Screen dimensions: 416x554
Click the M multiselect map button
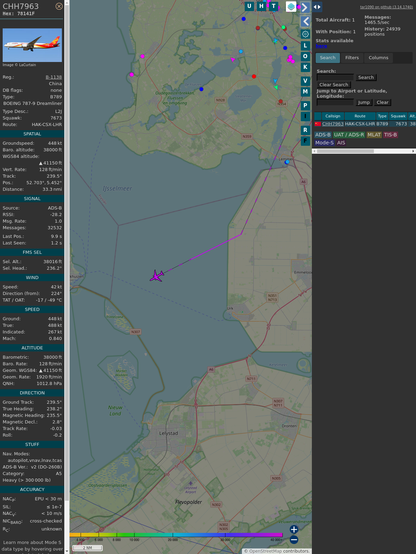(x=305, y=92)
